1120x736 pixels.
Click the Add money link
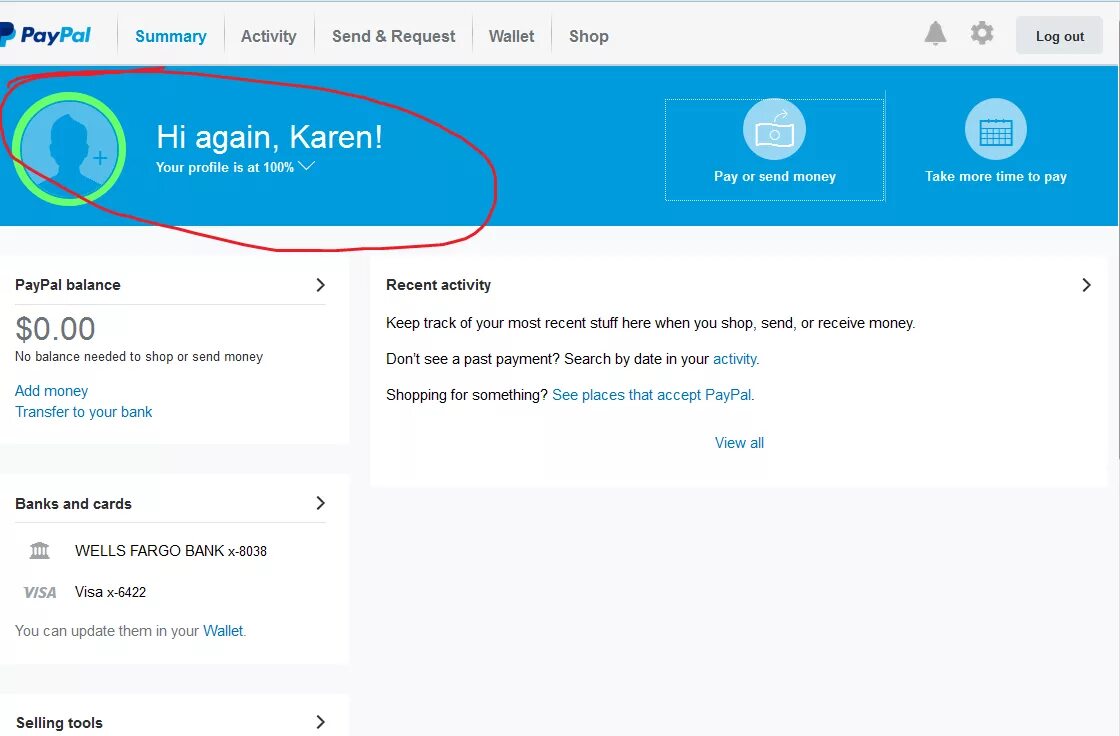(x=51, y=391)
